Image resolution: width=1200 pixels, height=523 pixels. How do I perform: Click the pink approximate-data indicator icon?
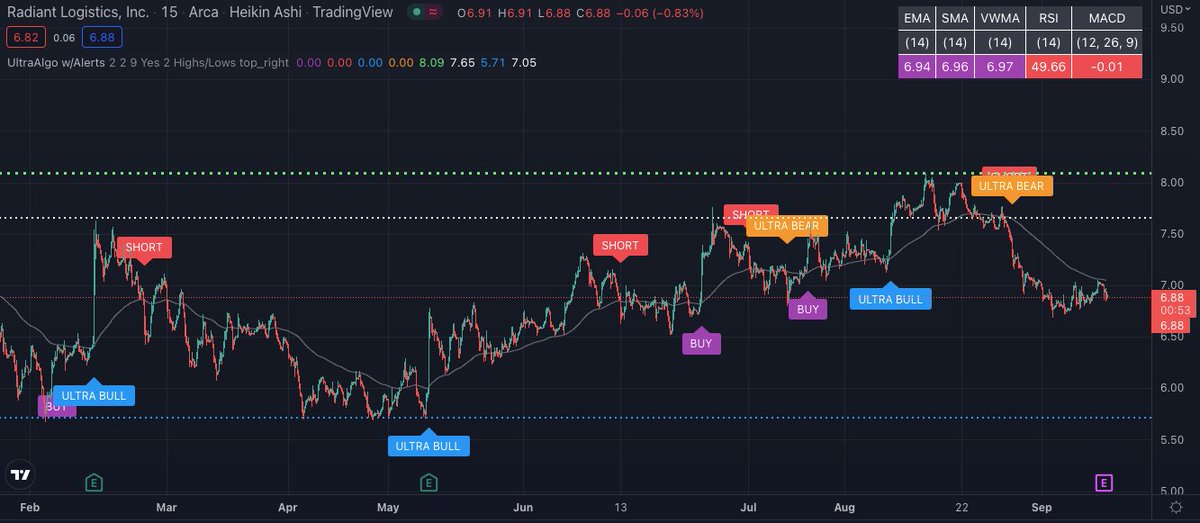[433, 14]
